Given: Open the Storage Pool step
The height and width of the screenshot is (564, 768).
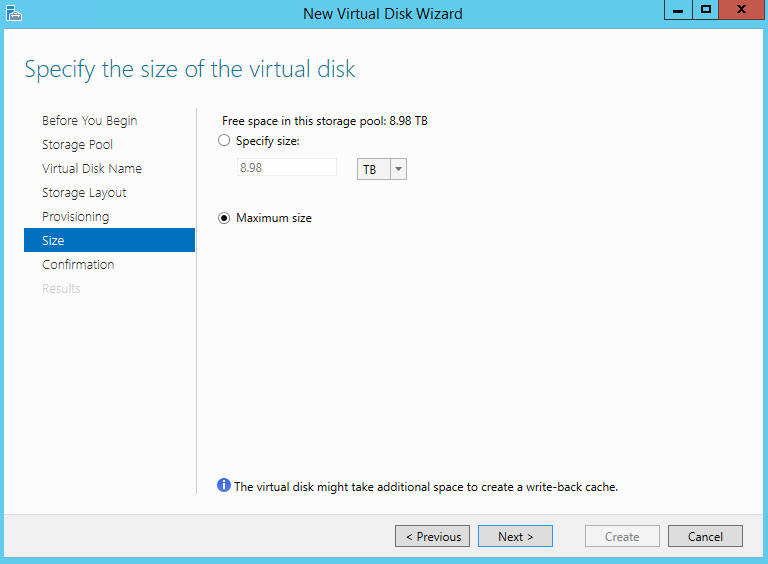Looking at the screenshot, I should pos(78,145).
